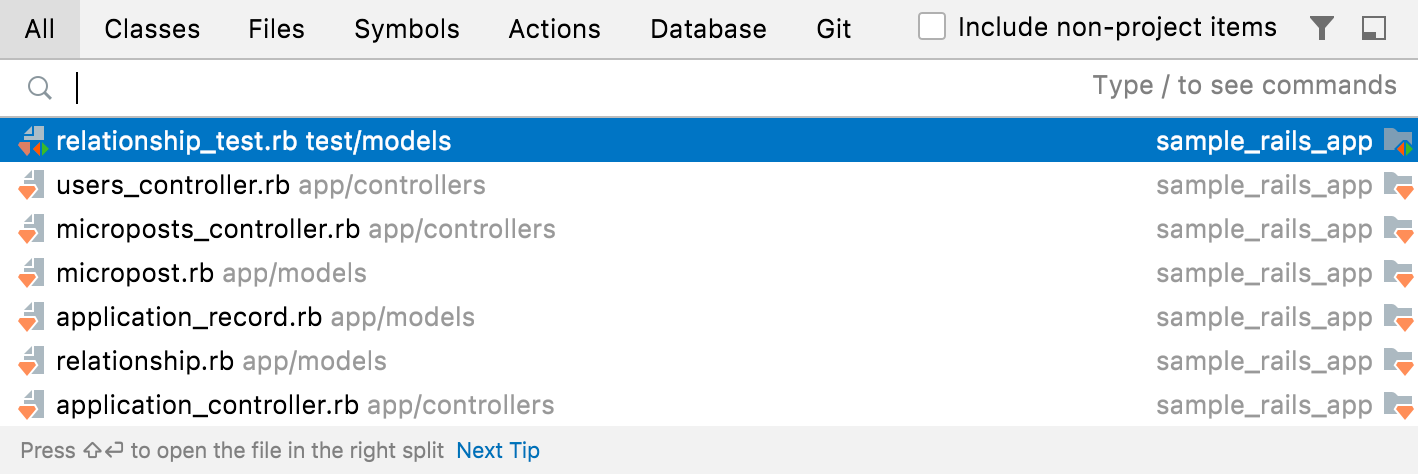Click the relationship_test.rb file icon
This screenshot has height=474, width=1418.
pos(32,141)
